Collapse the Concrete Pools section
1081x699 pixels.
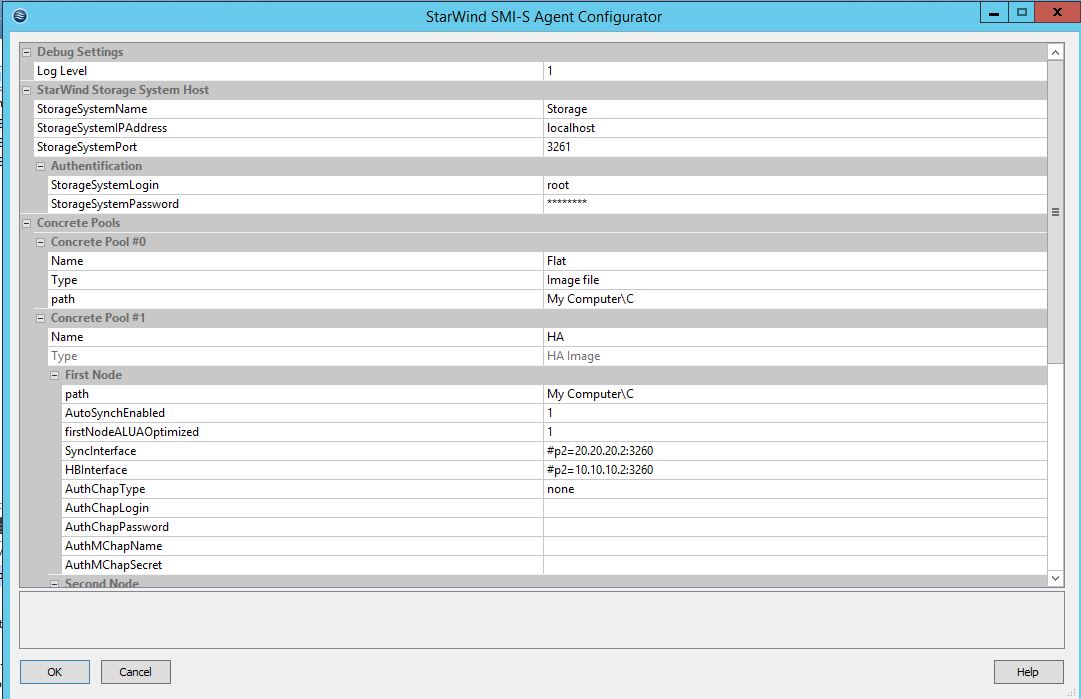[27, 223]
